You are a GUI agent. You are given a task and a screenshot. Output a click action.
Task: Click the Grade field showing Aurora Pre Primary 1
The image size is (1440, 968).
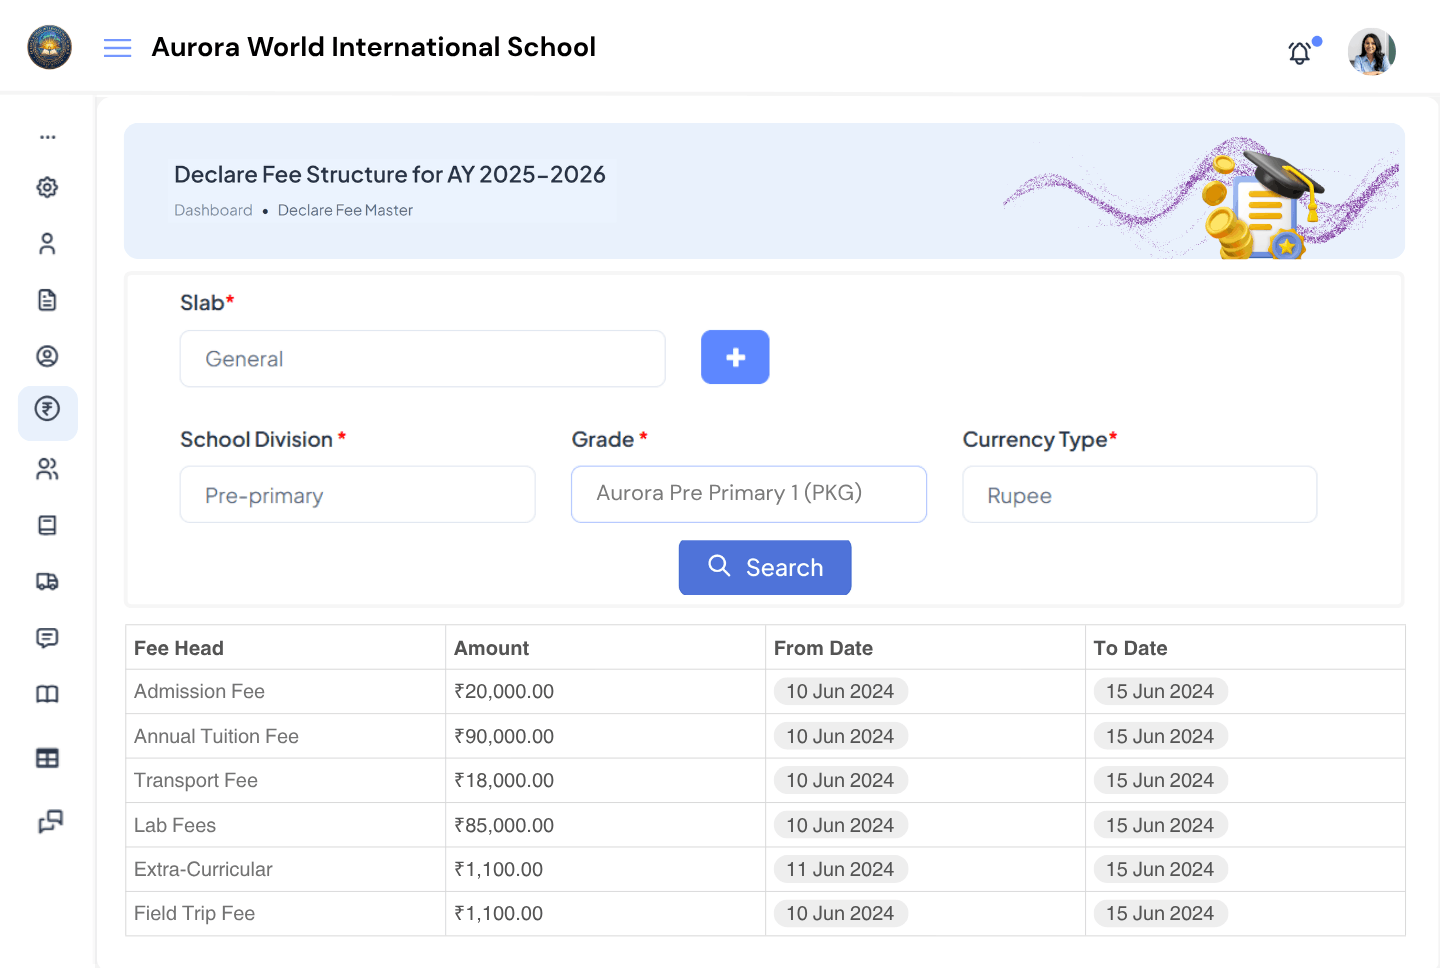click(x=748, y=494)
